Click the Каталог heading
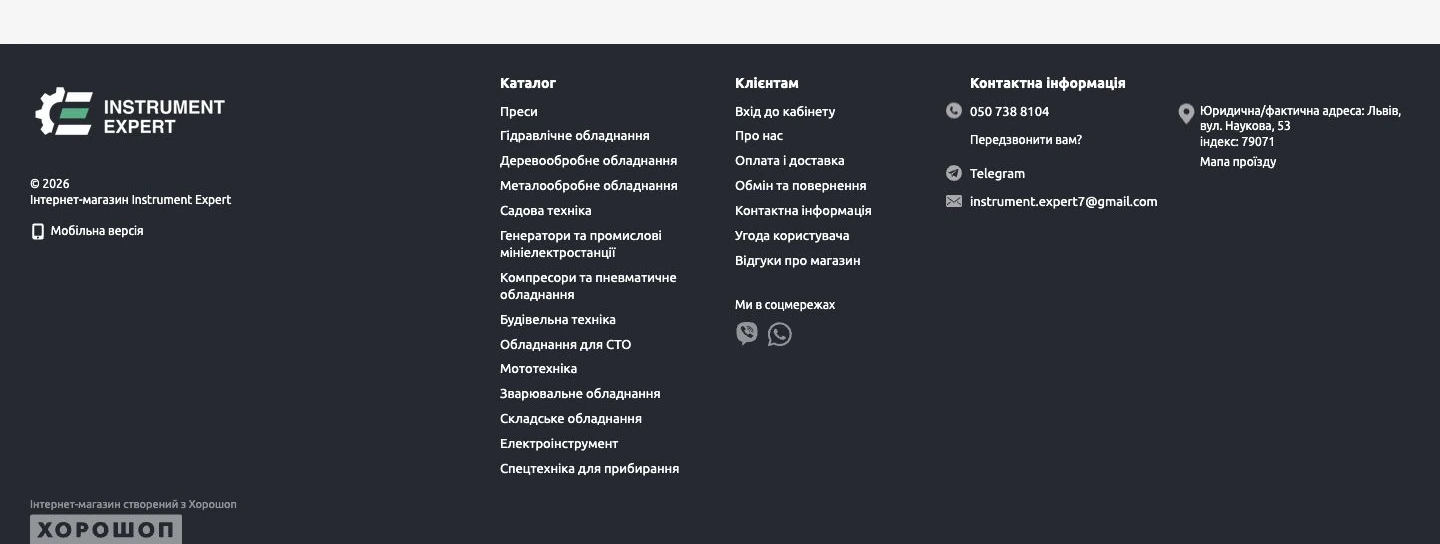 click(528, 83)
